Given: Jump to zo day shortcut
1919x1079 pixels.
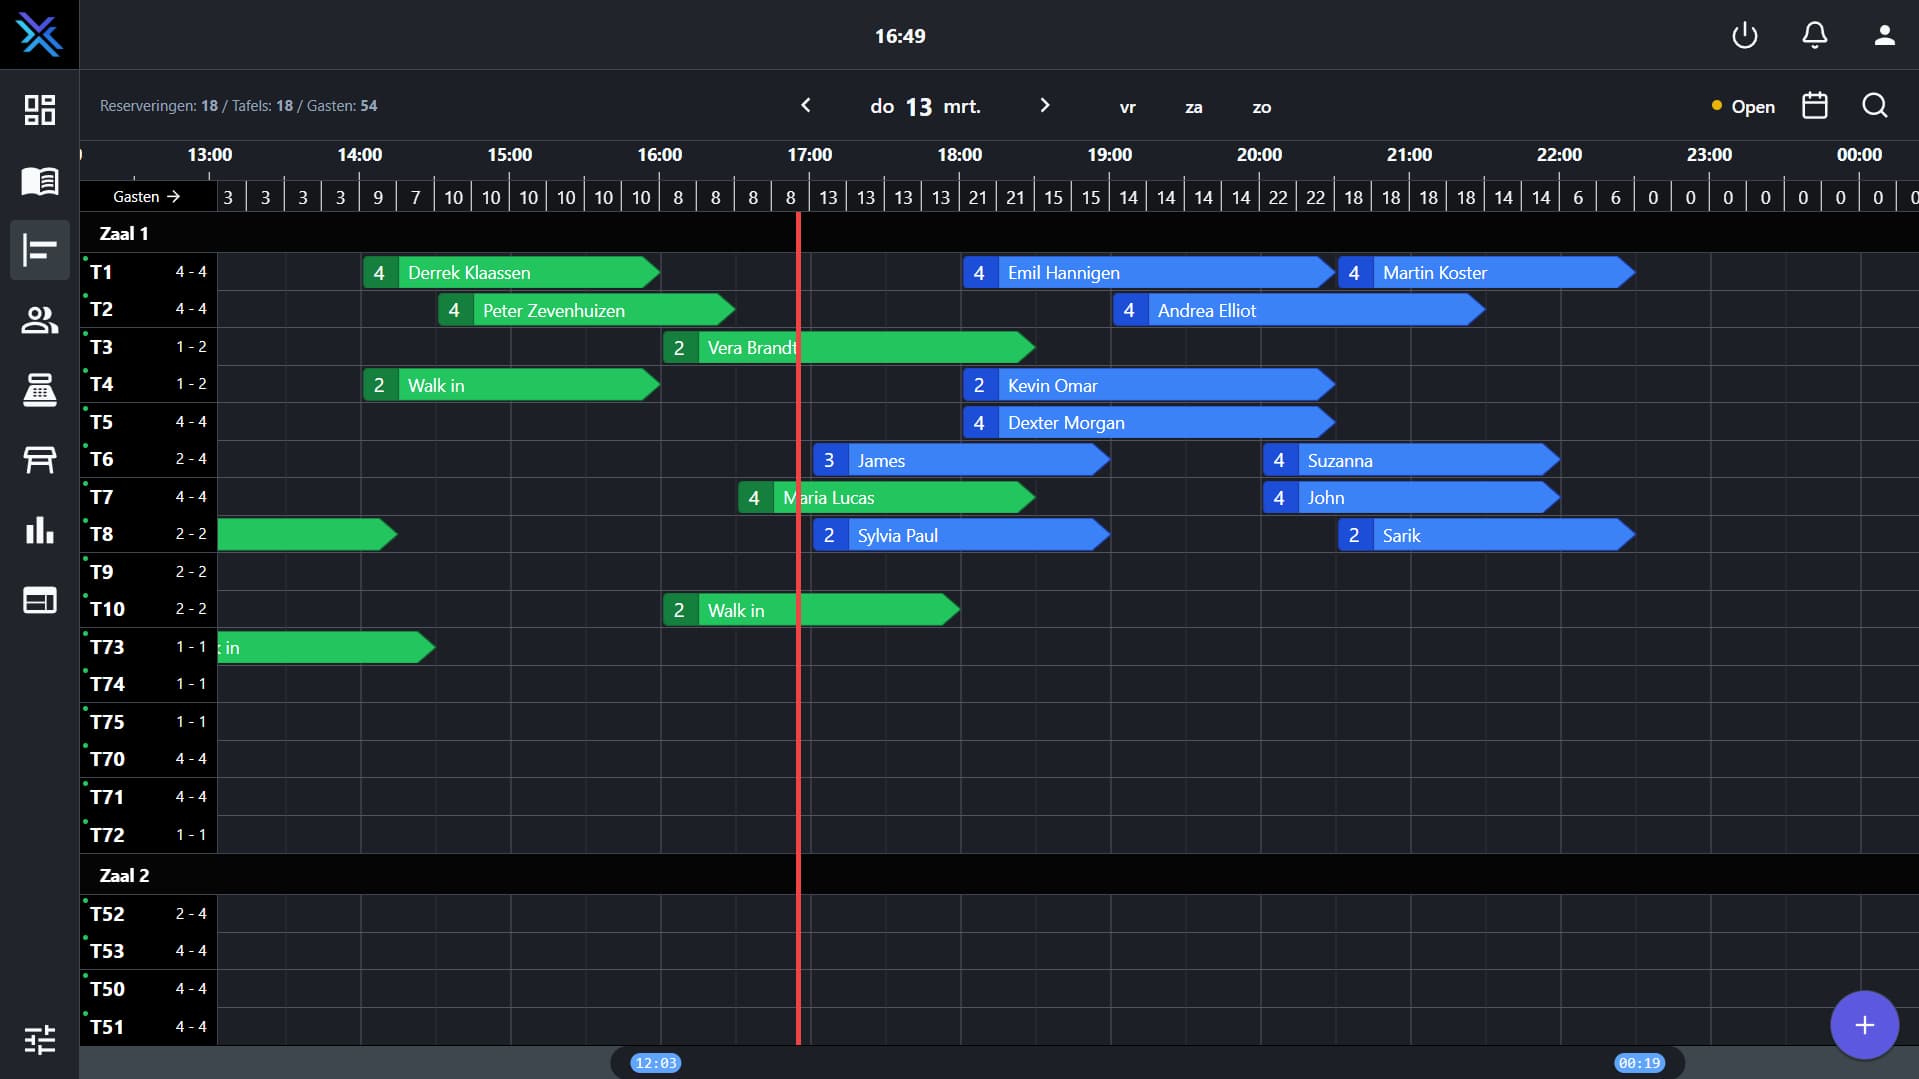Looking at the screenshot, I should click(x=1261, y=107).
